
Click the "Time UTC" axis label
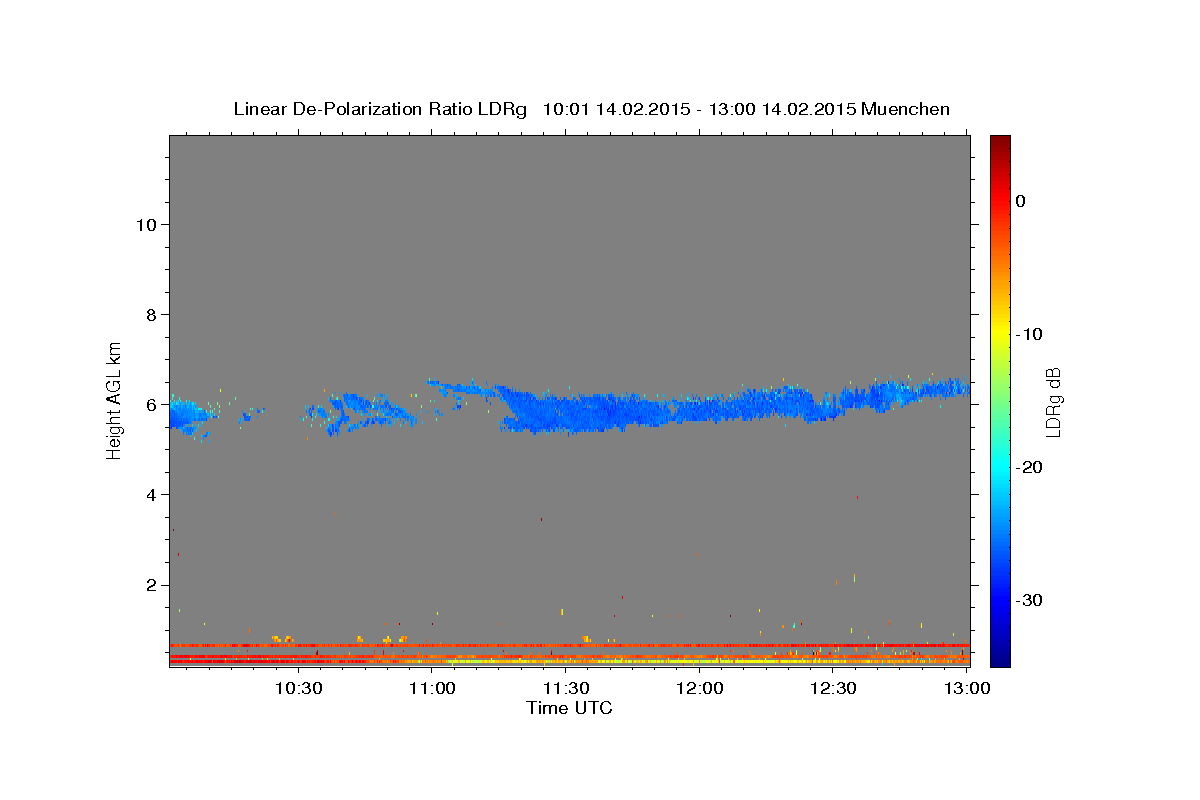click(569, 708)
